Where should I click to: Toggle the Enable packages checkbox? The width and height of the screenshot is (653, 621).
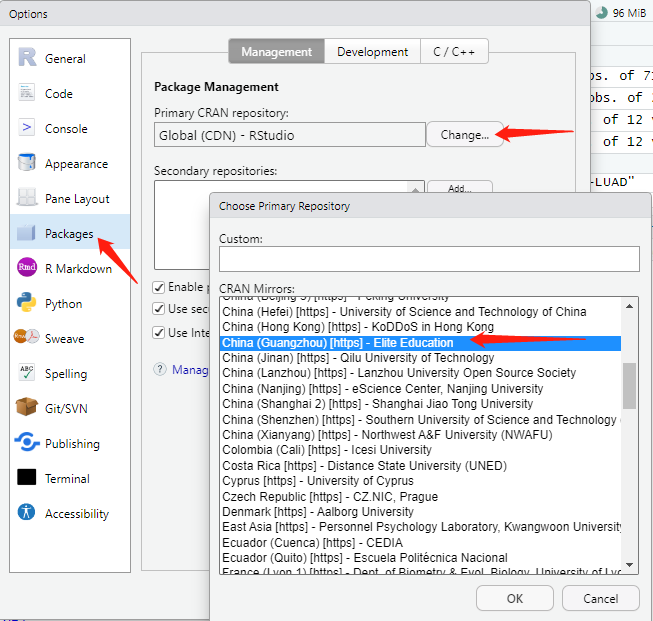[x=158, y=287]
